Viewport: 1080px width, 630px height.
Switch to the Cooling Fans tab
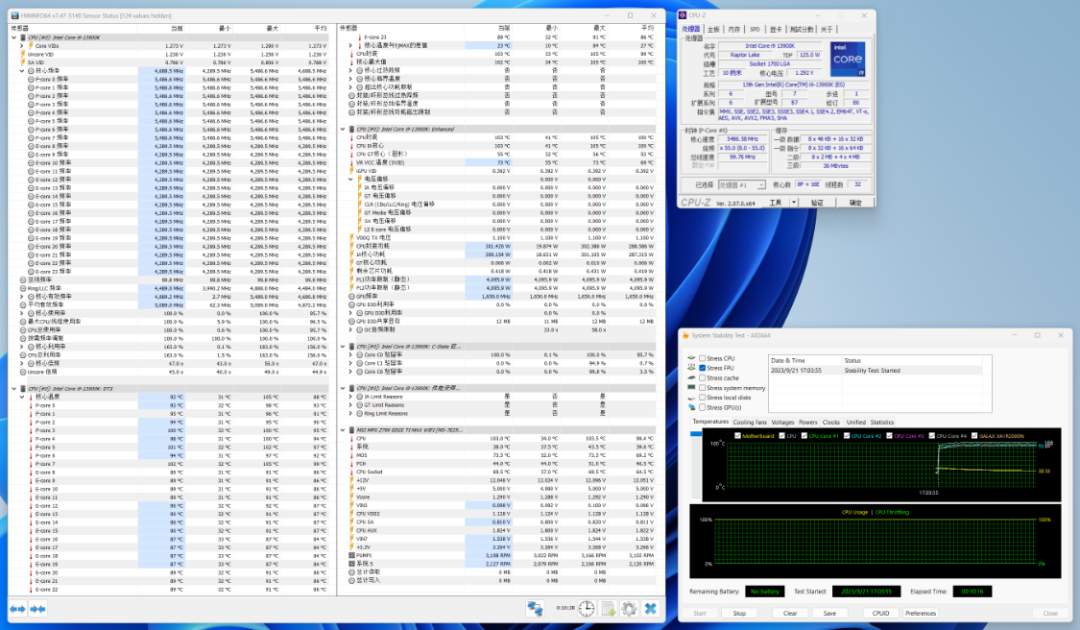click(750, 422)
